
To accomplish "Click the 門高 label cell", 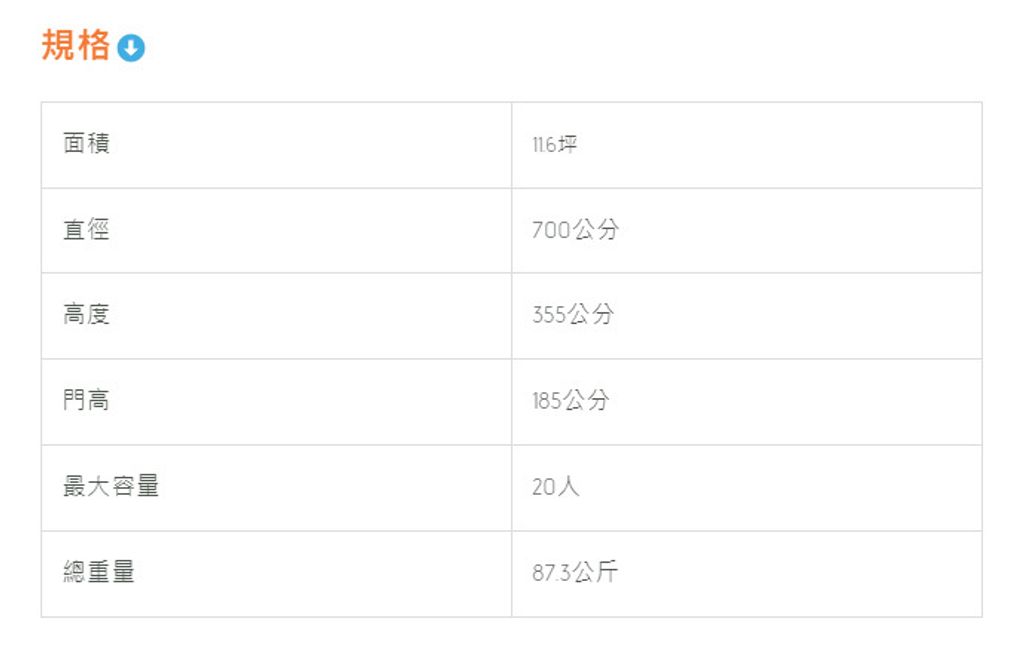I will click(x=86, y=401).
